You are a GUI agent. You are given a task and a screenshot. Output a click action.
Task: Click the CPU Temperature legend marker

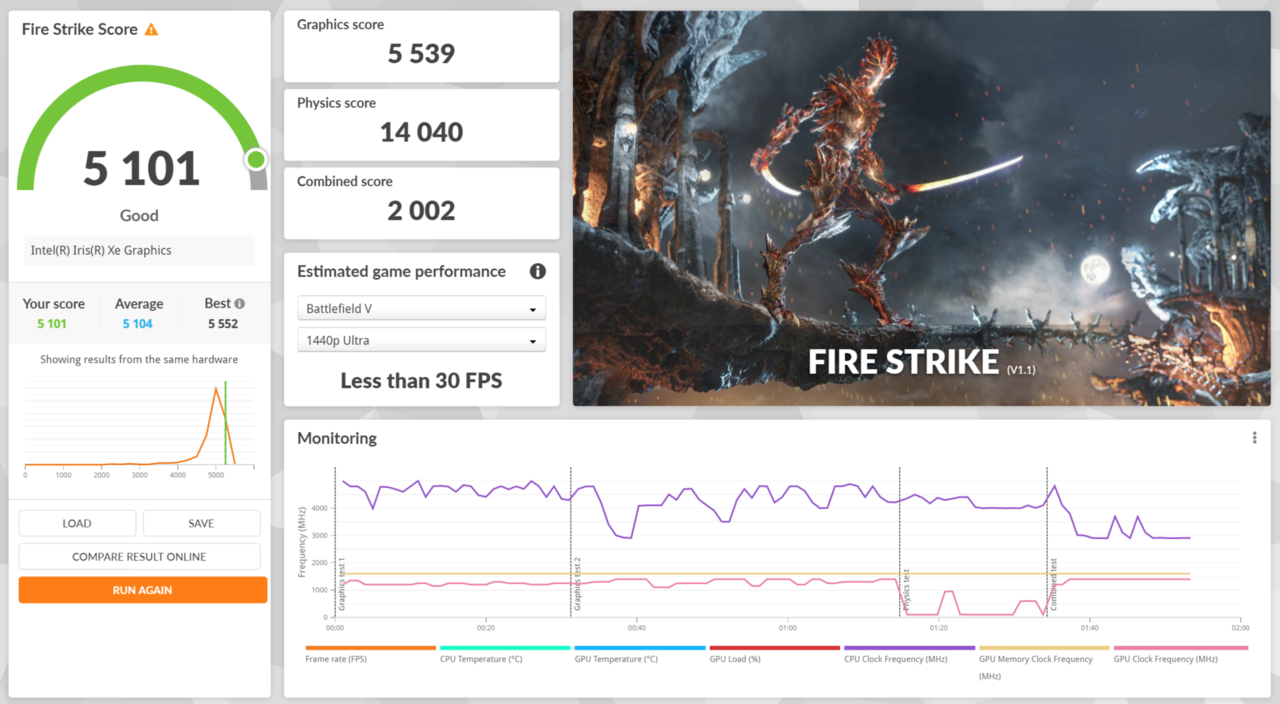[x=504, y=648]
